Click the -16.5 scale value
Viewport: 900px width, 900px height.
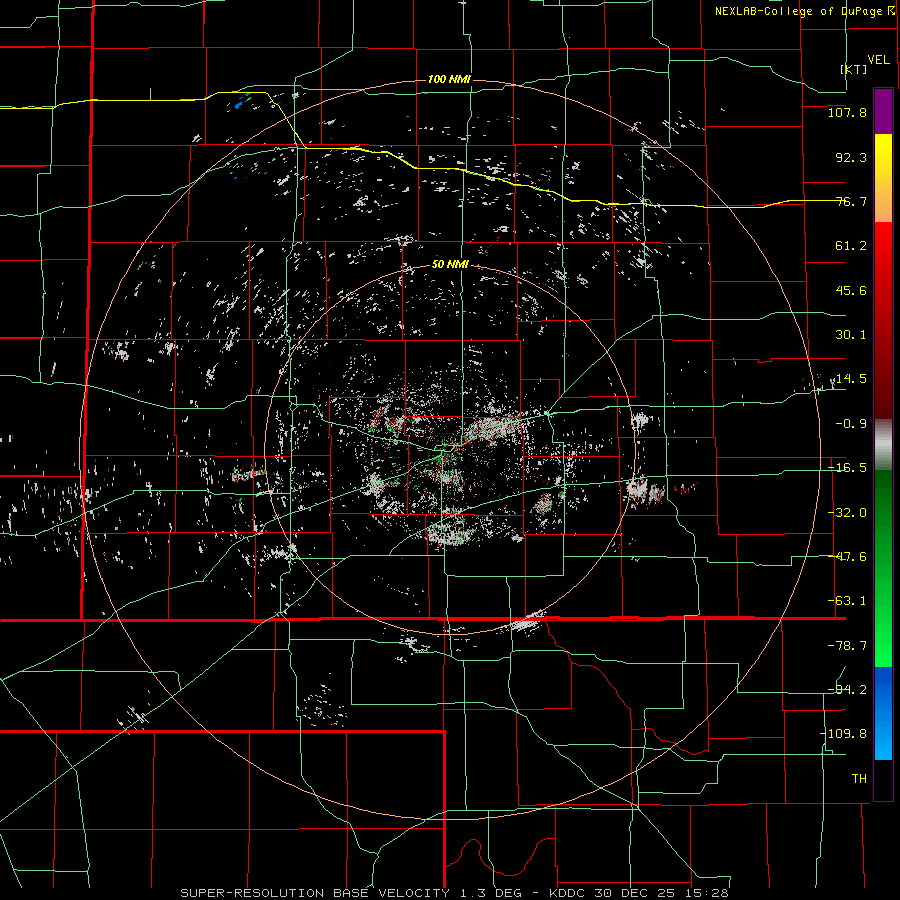pos(847,468)
